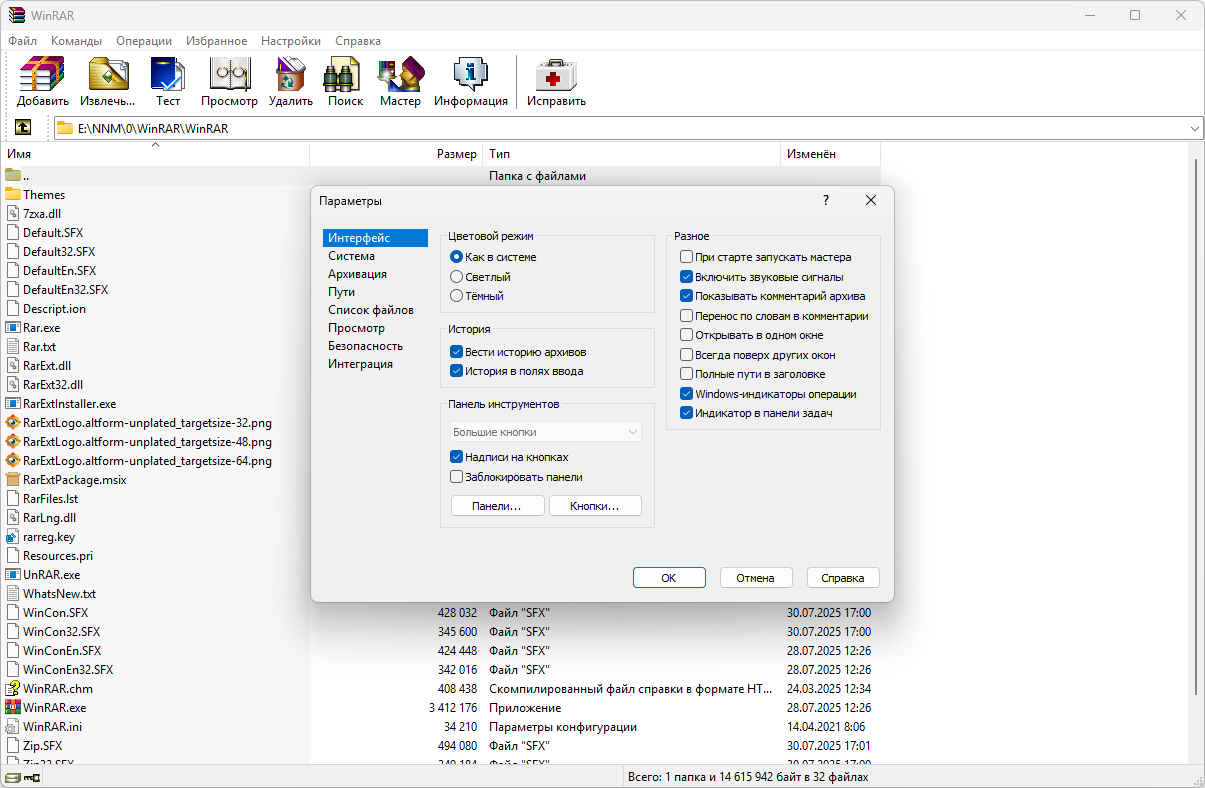Click the Панели... button
Viewport: 1205px width, 788px height.
click(x=497, y=506)
